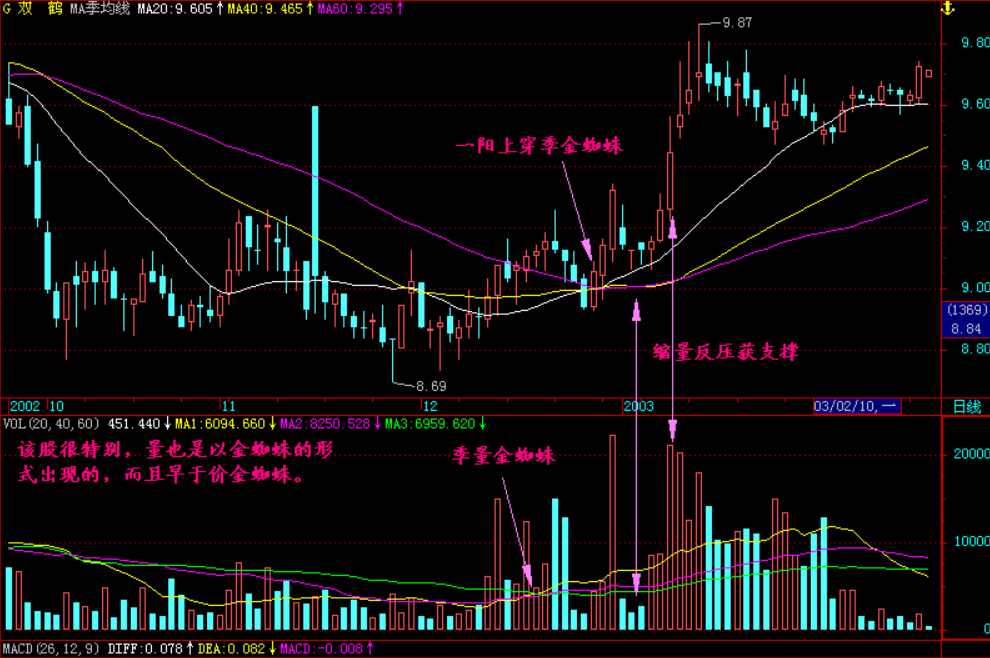Click the magenta arrow after MA60 value
Screen dimensions: 990x658
click(x=401, y=9)
